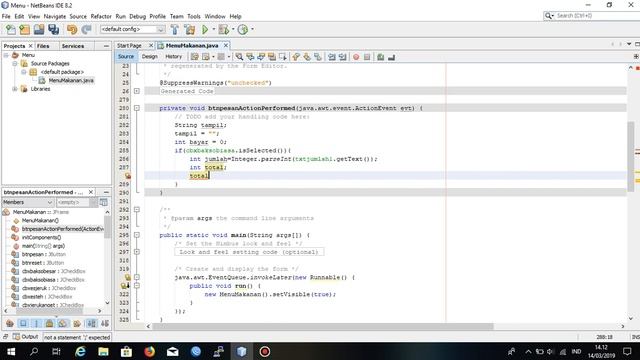Click the Shift Line Left editor icon

click(x=332, y=57)
